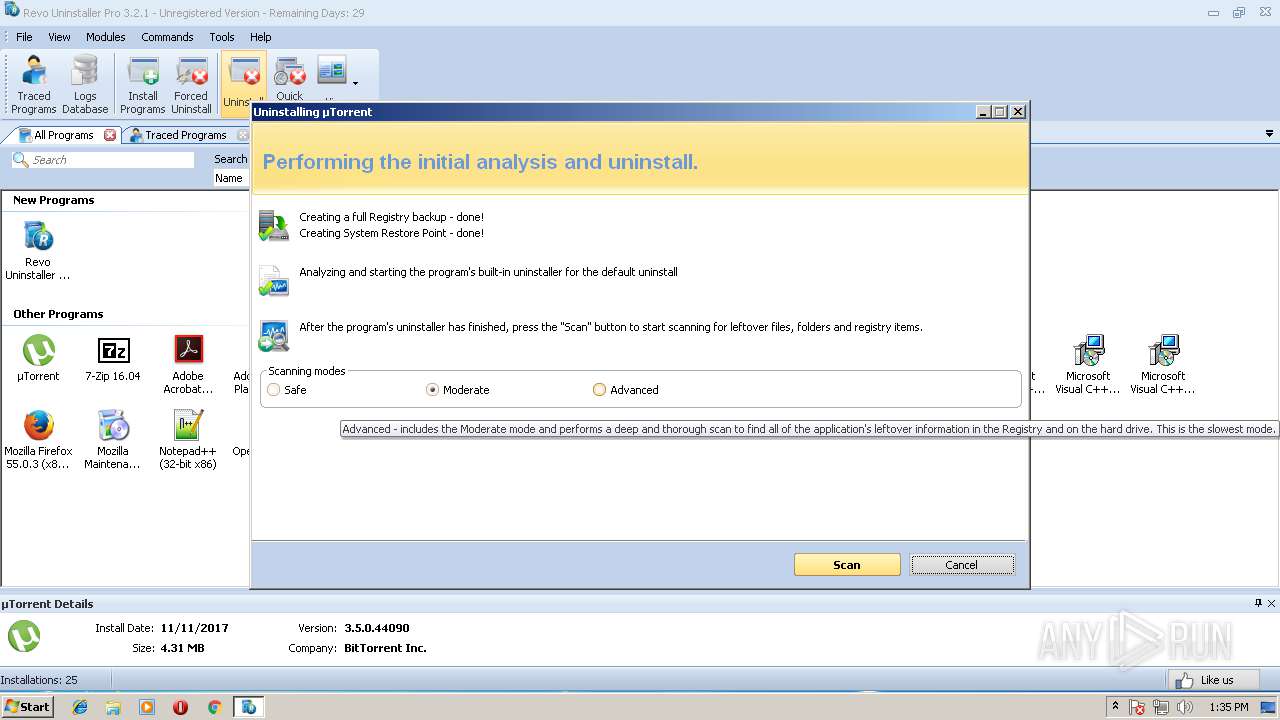Image resolution: width=1280 pixels, height=720 pixels.
Task: Close the Uninstalling µTorrent dialog
Action: [x=1018, y=112]
